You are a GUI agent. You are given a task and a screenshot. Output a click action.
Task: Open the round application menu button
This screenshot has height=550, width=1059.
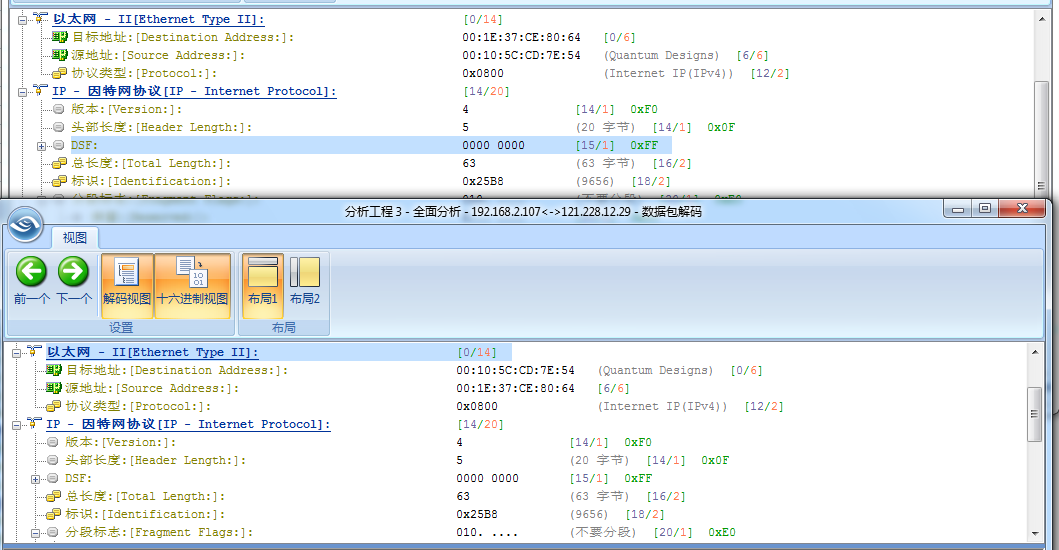tap(26, 224)
